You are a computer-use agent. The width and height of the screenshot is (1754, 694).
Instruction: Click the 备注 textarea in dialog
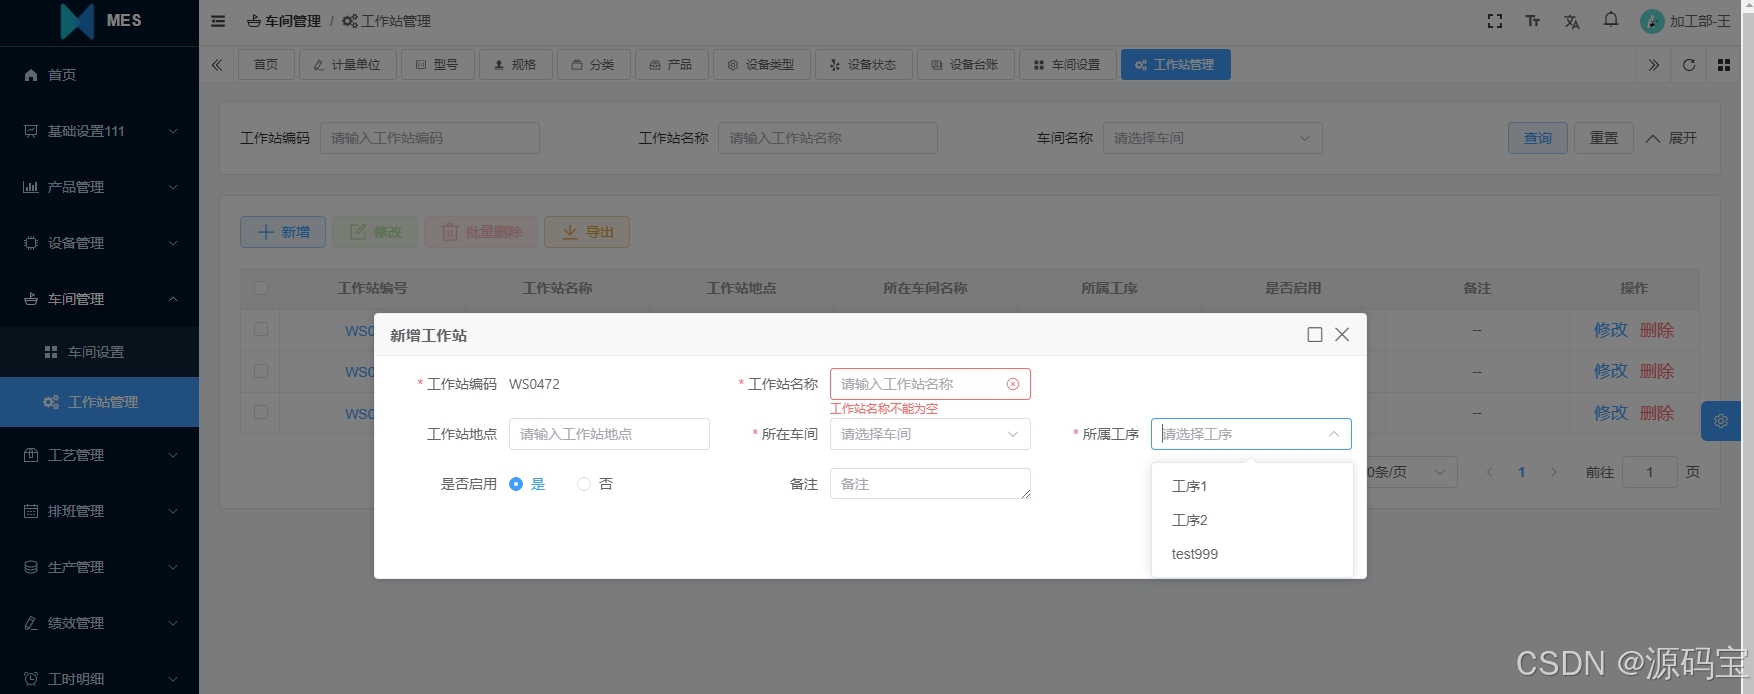click(930, 484)
